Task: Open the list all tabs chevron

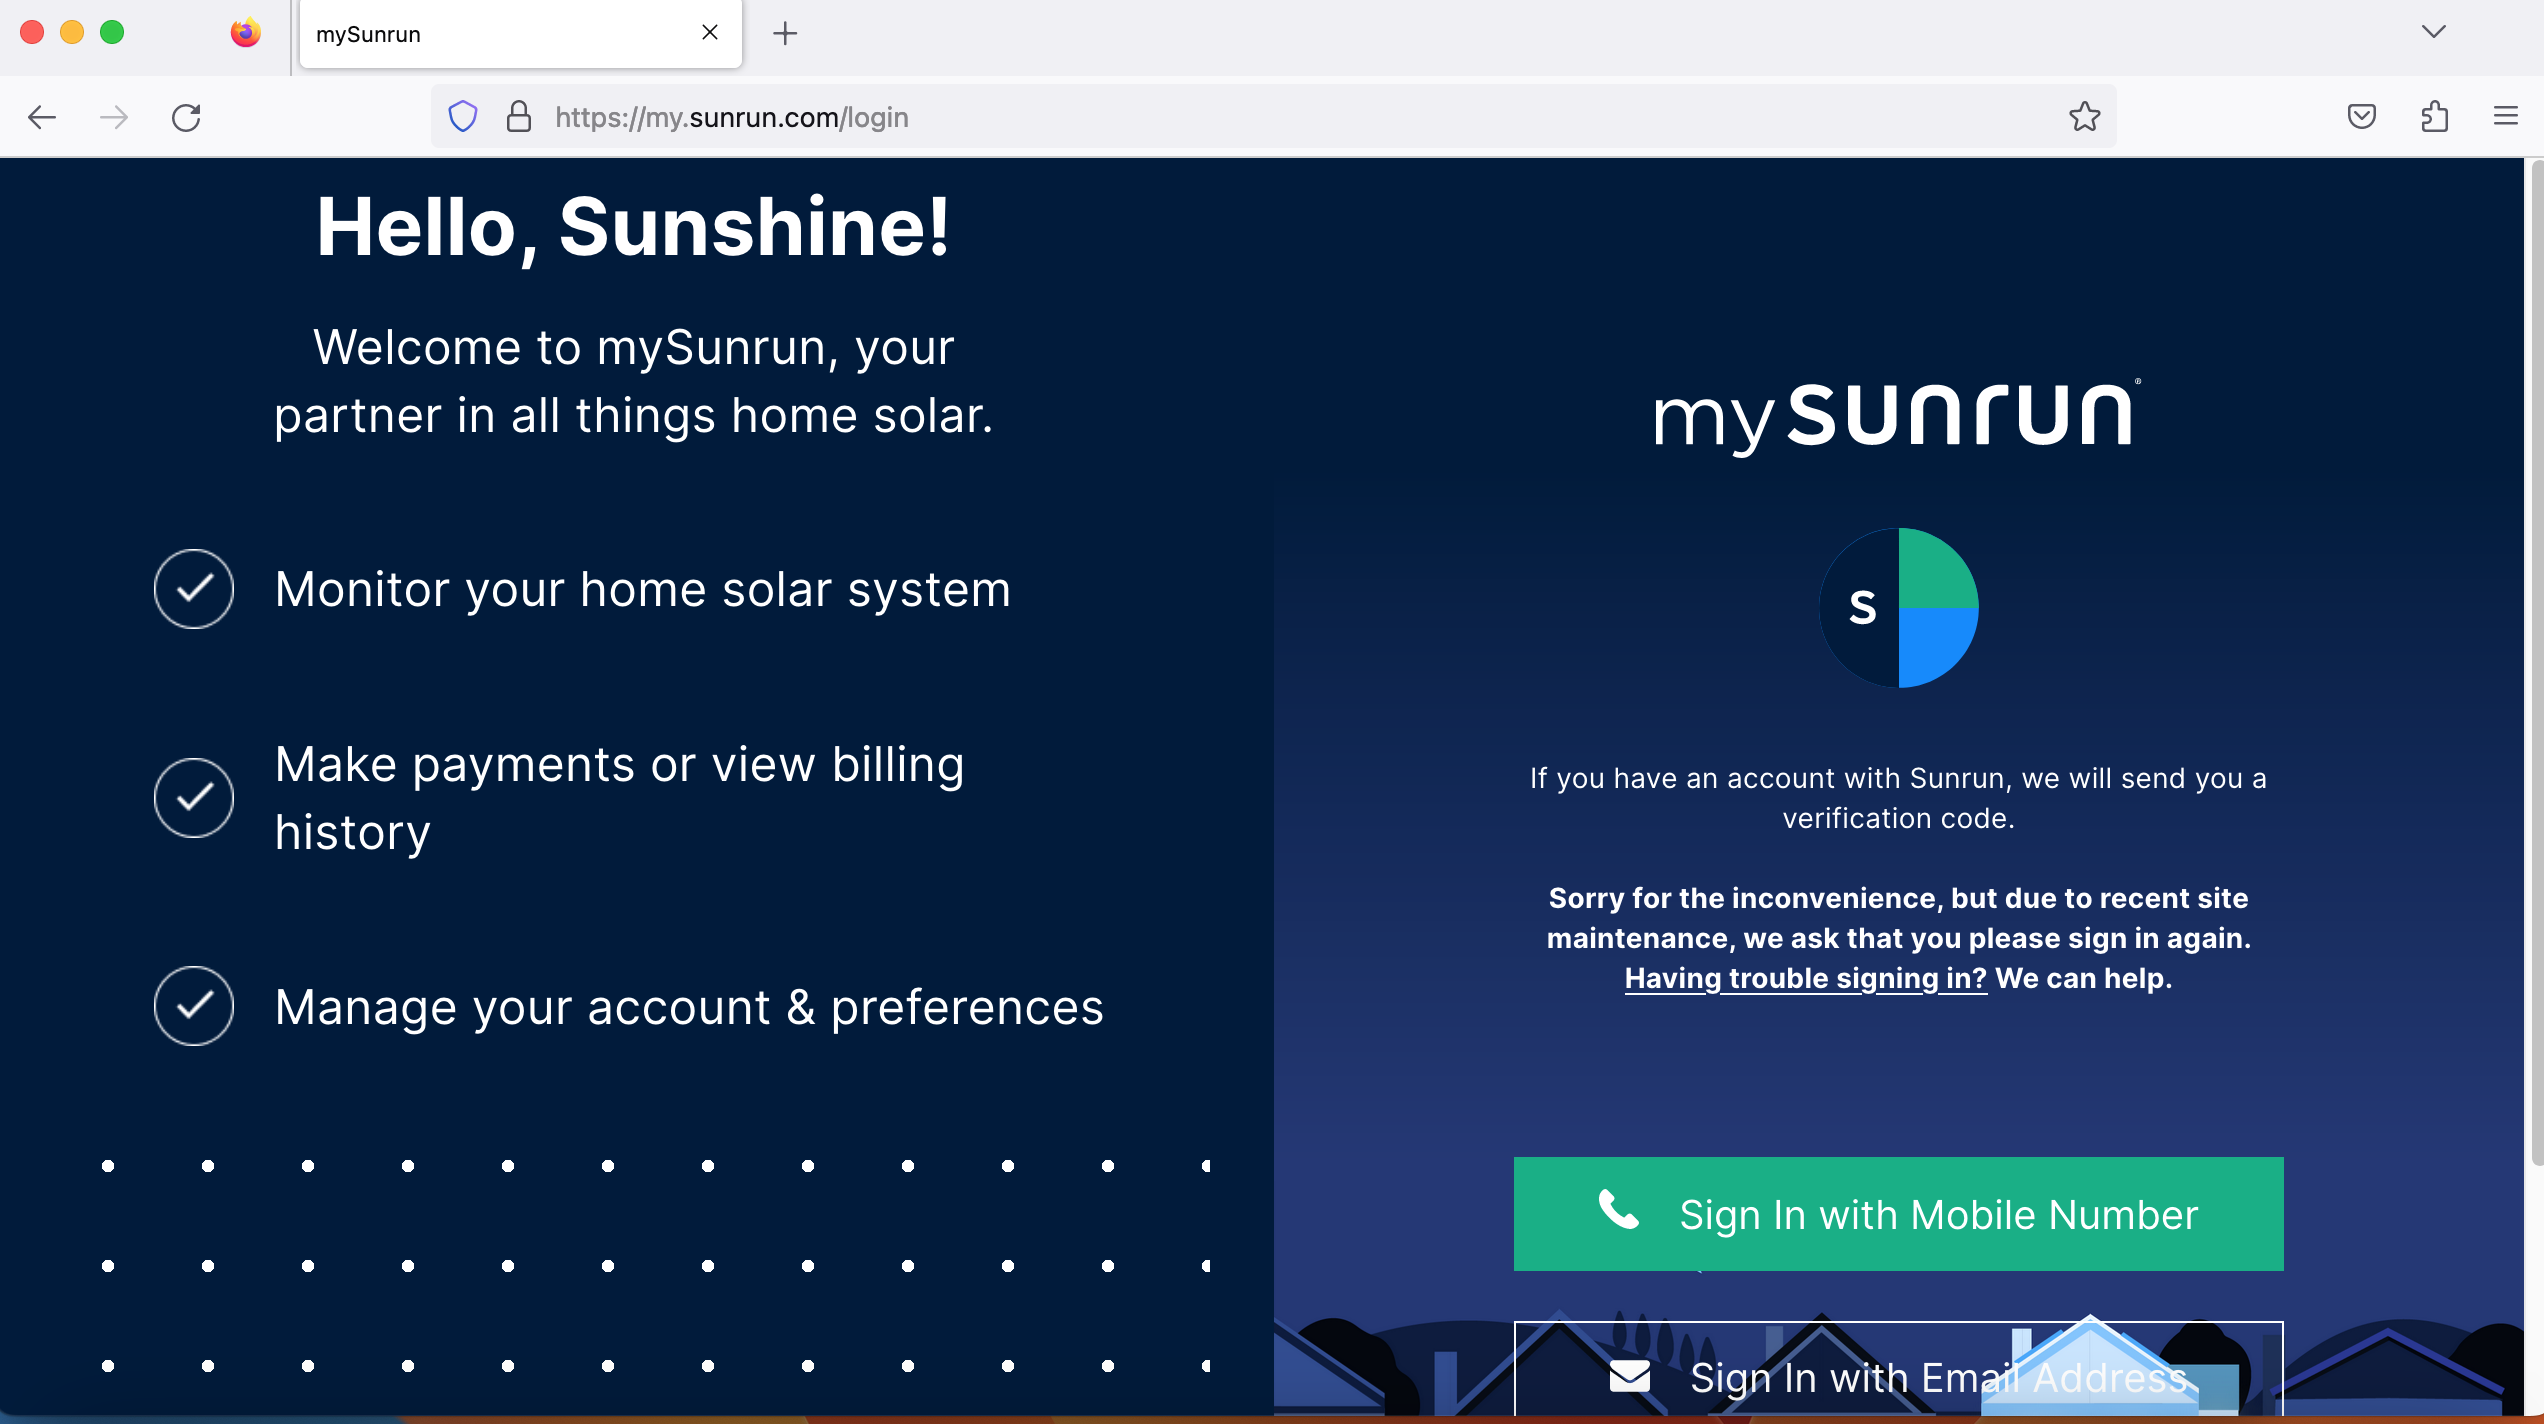Action: click(2433, 33)
